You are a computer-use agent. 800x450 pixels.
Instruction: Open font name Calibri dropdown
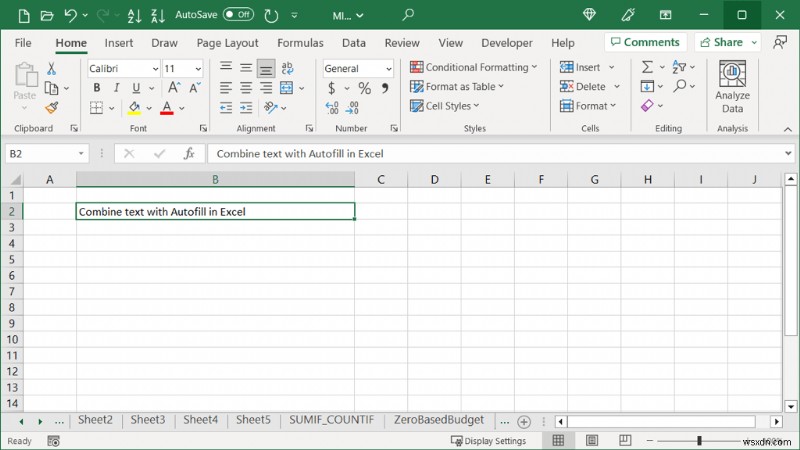[x=155, y=68]
